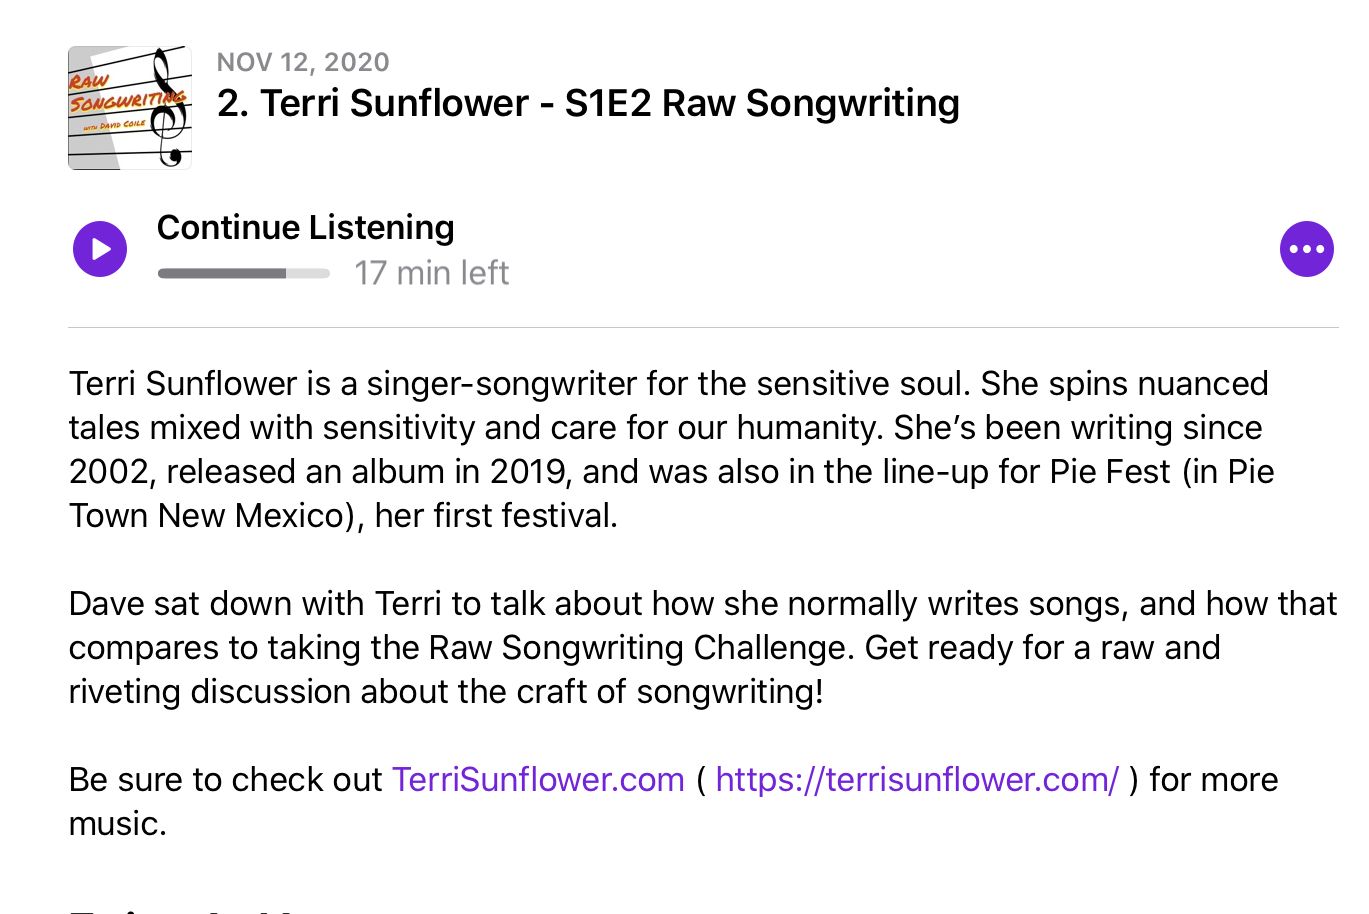
Task: Click the NOV 12, 2020 date
Action: click(x=303, y=62)
